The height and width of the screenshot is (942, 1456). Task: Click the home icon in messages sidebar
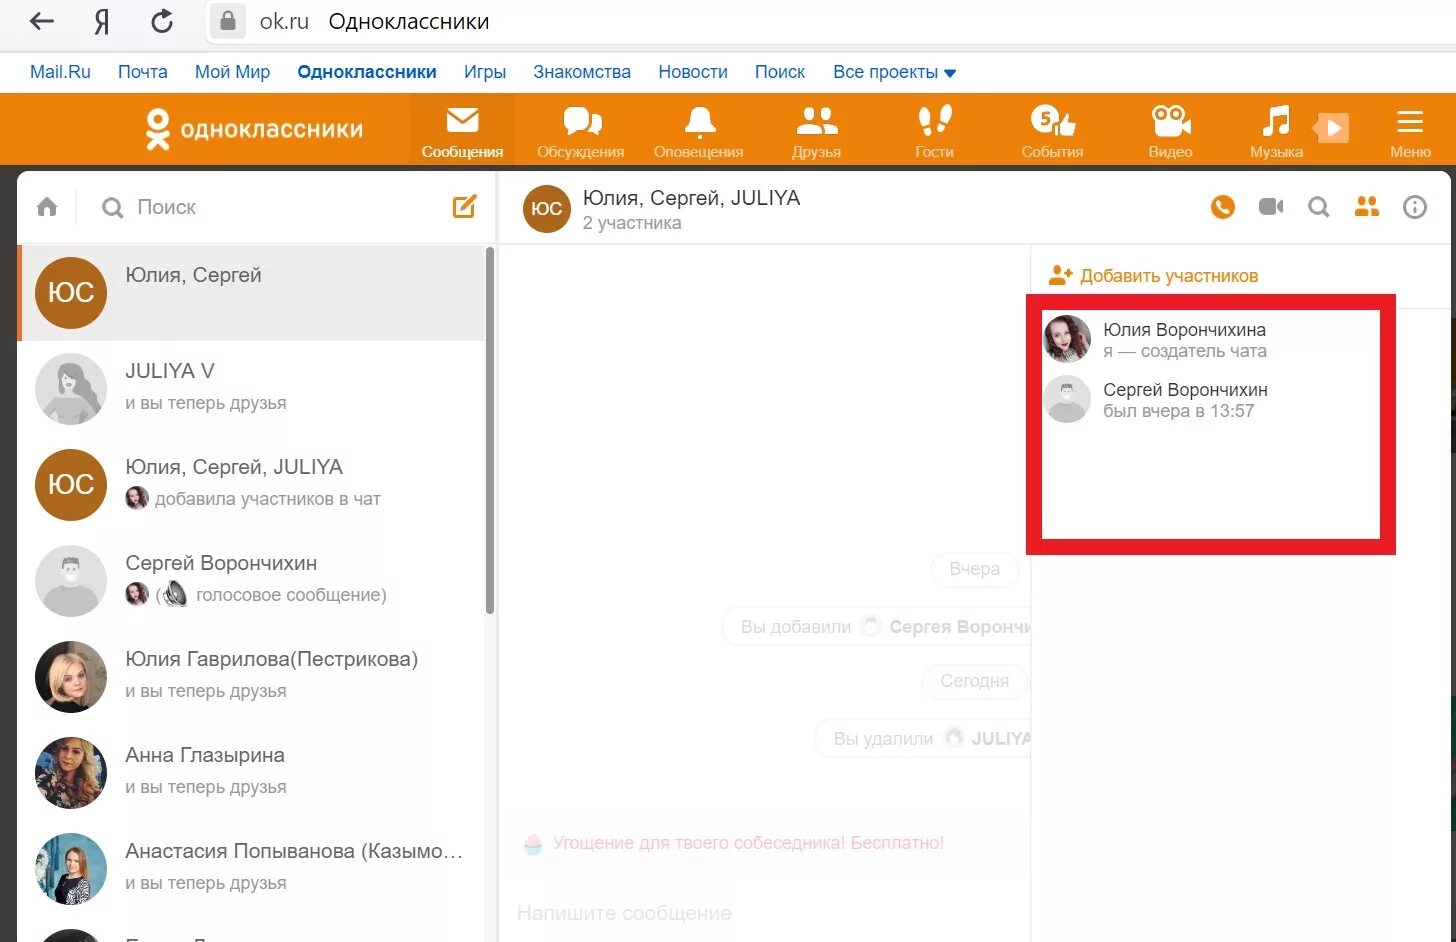tap(47, 207)
